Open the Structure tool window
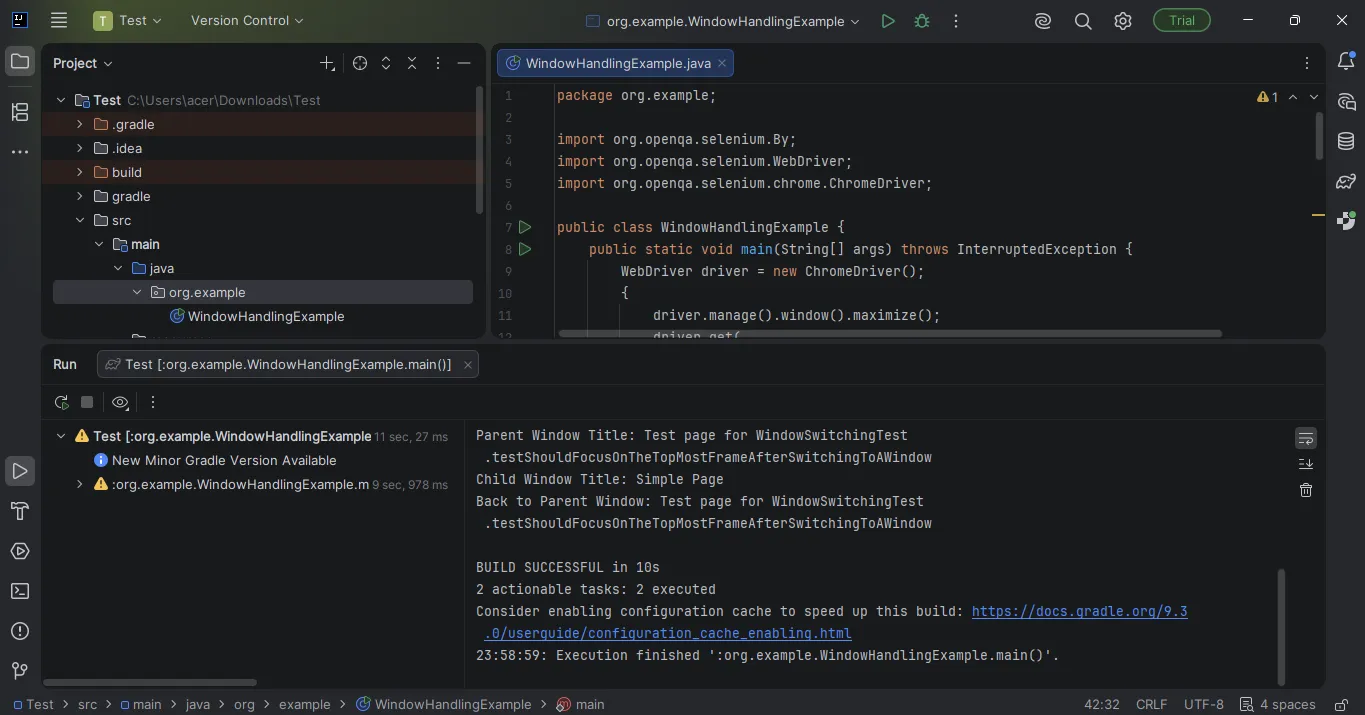This screenshot has width=1365, height=715. [x=20, y=112]
